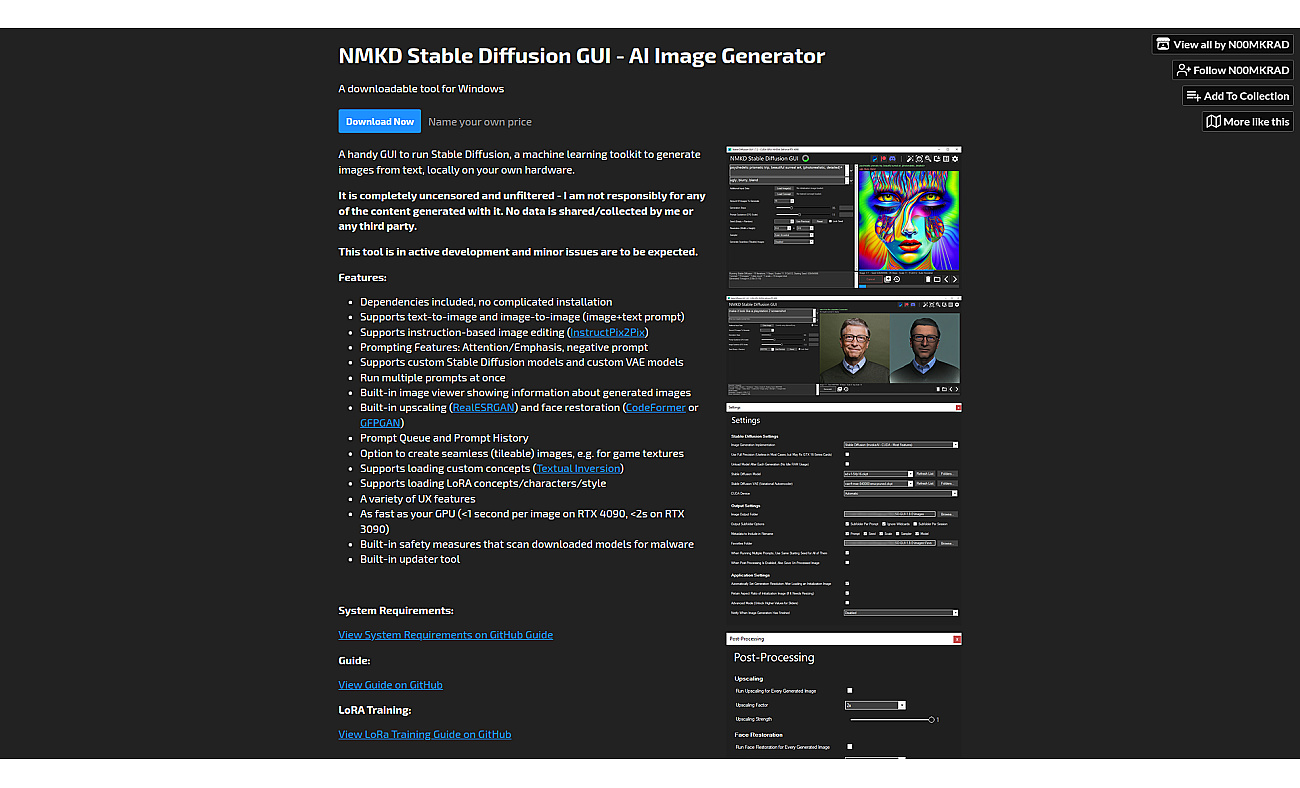This screenshot has width=1300, height=788.
Task: Click 'Supports loading LoRA concepts/characters/style' item
Action: pos(483,484)
